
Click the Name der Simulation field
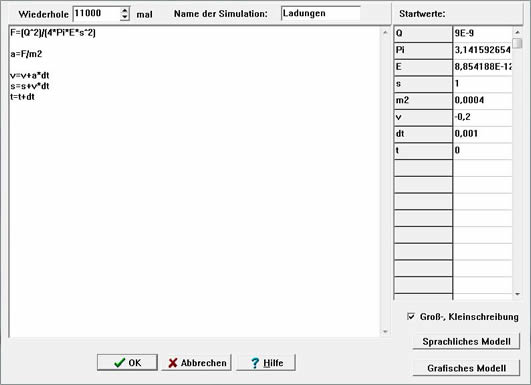pyautogui.click(x=320, y=14)
